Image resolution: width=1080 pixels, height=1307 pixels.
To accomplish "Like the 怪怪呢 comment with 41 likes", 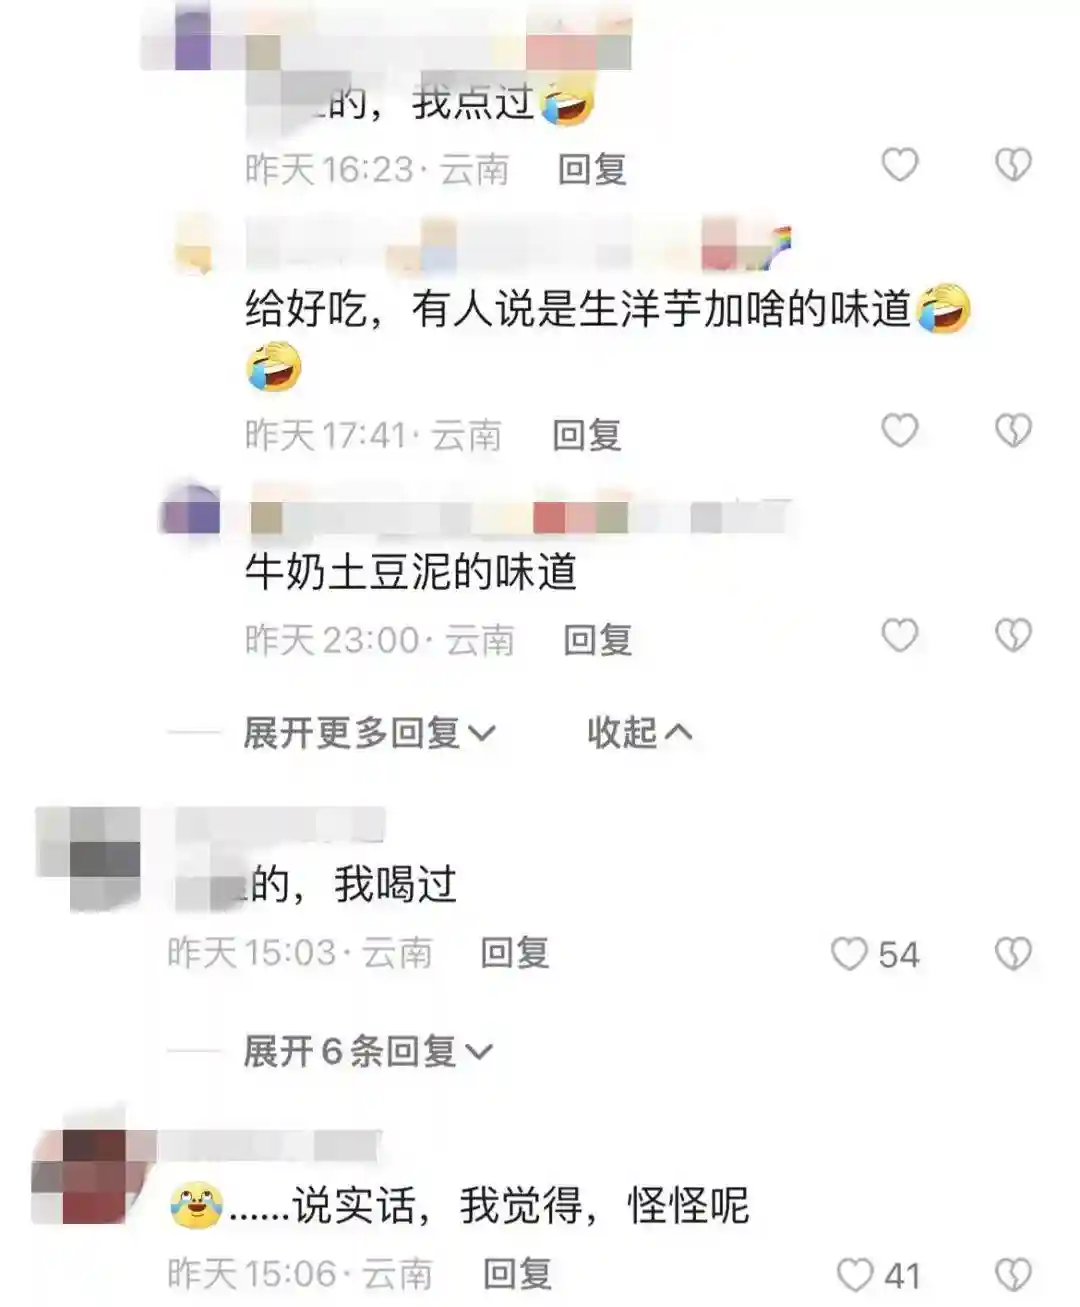I will (854, 1275).
